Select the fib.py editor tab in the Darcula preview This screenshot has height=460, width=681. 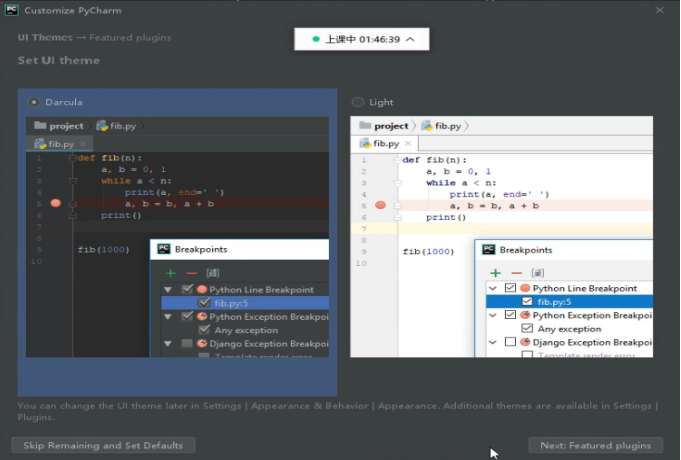pyautogui.click(x=60, y=144)
